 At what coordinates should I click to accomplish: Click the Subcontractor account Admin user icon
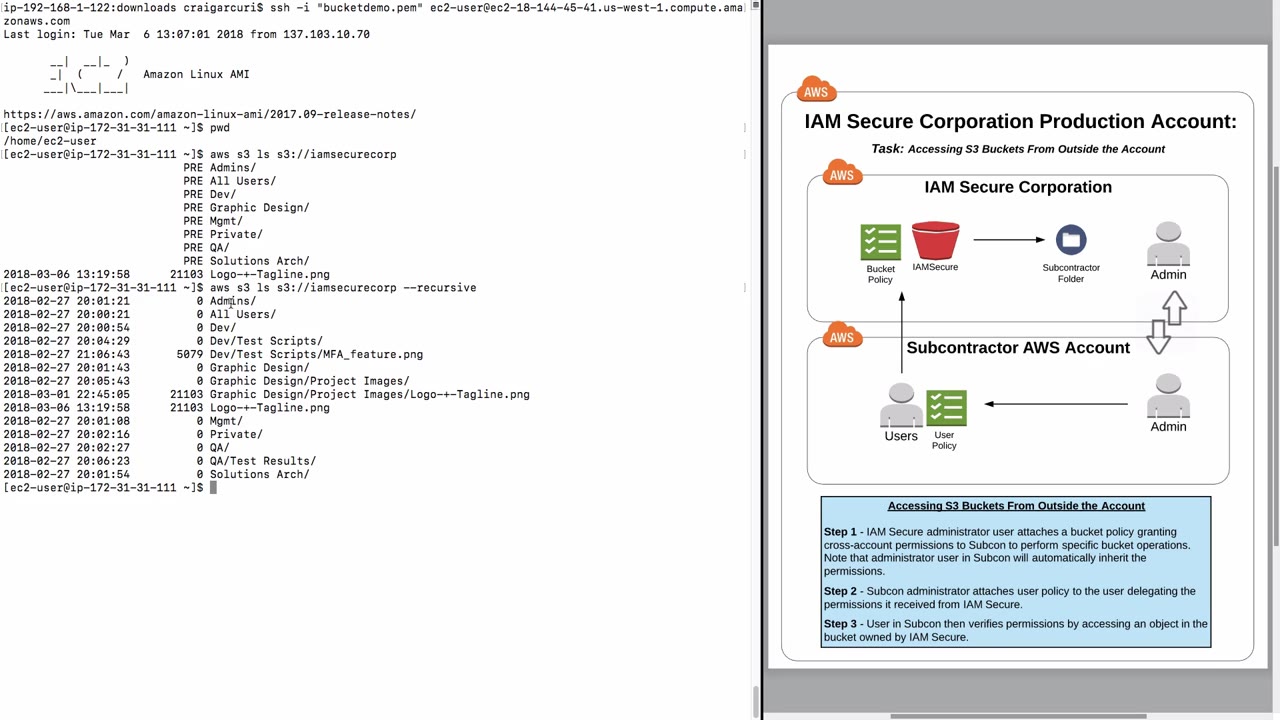pos(1168,396)
